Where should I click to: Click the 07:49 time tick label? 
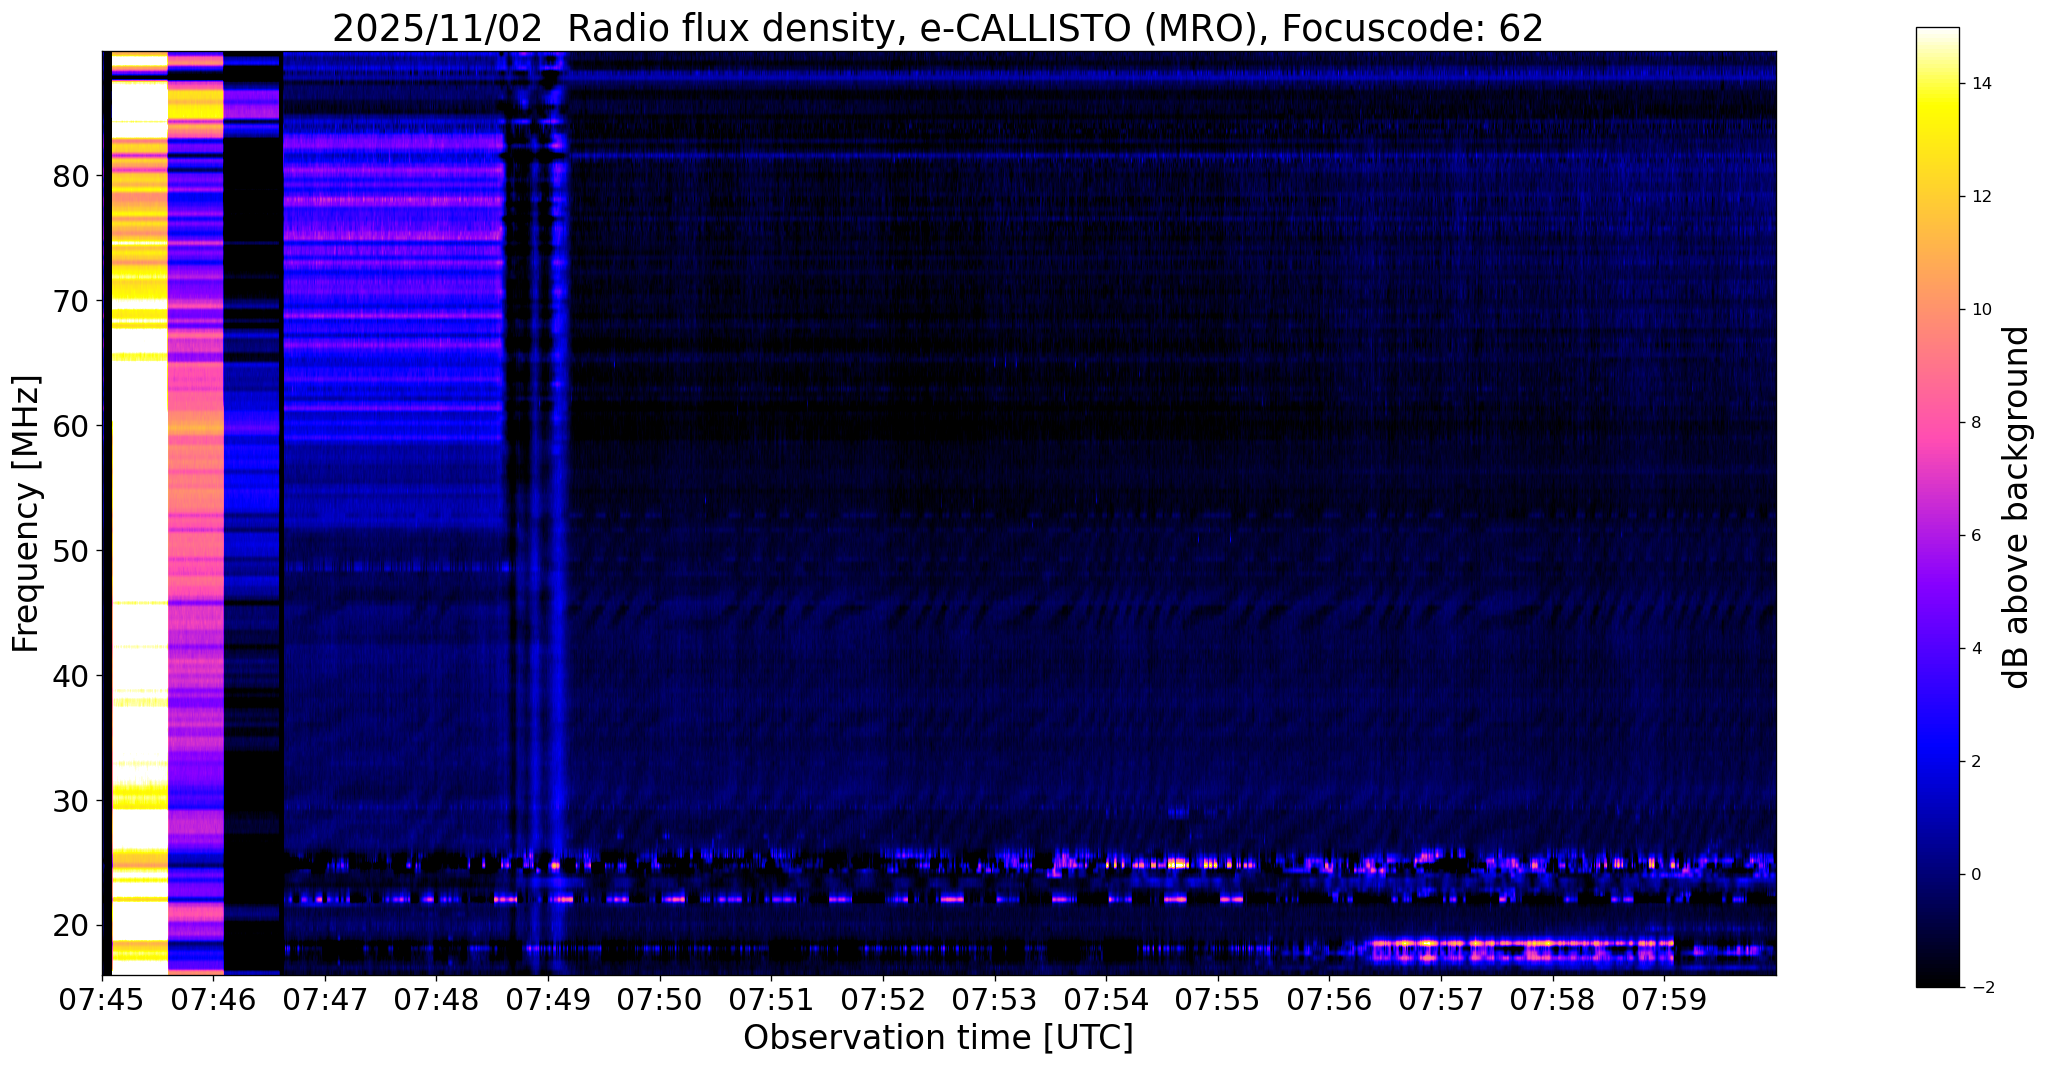point(548,999)
